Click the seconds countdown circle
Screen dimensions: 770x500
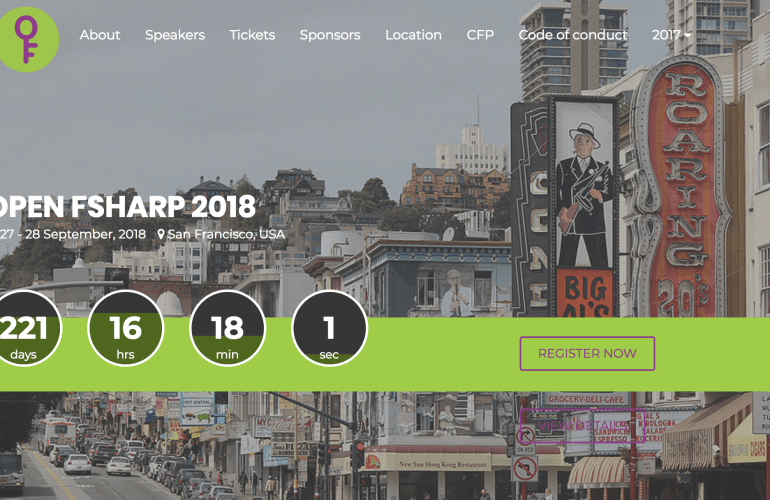click(x=329, y=328)
